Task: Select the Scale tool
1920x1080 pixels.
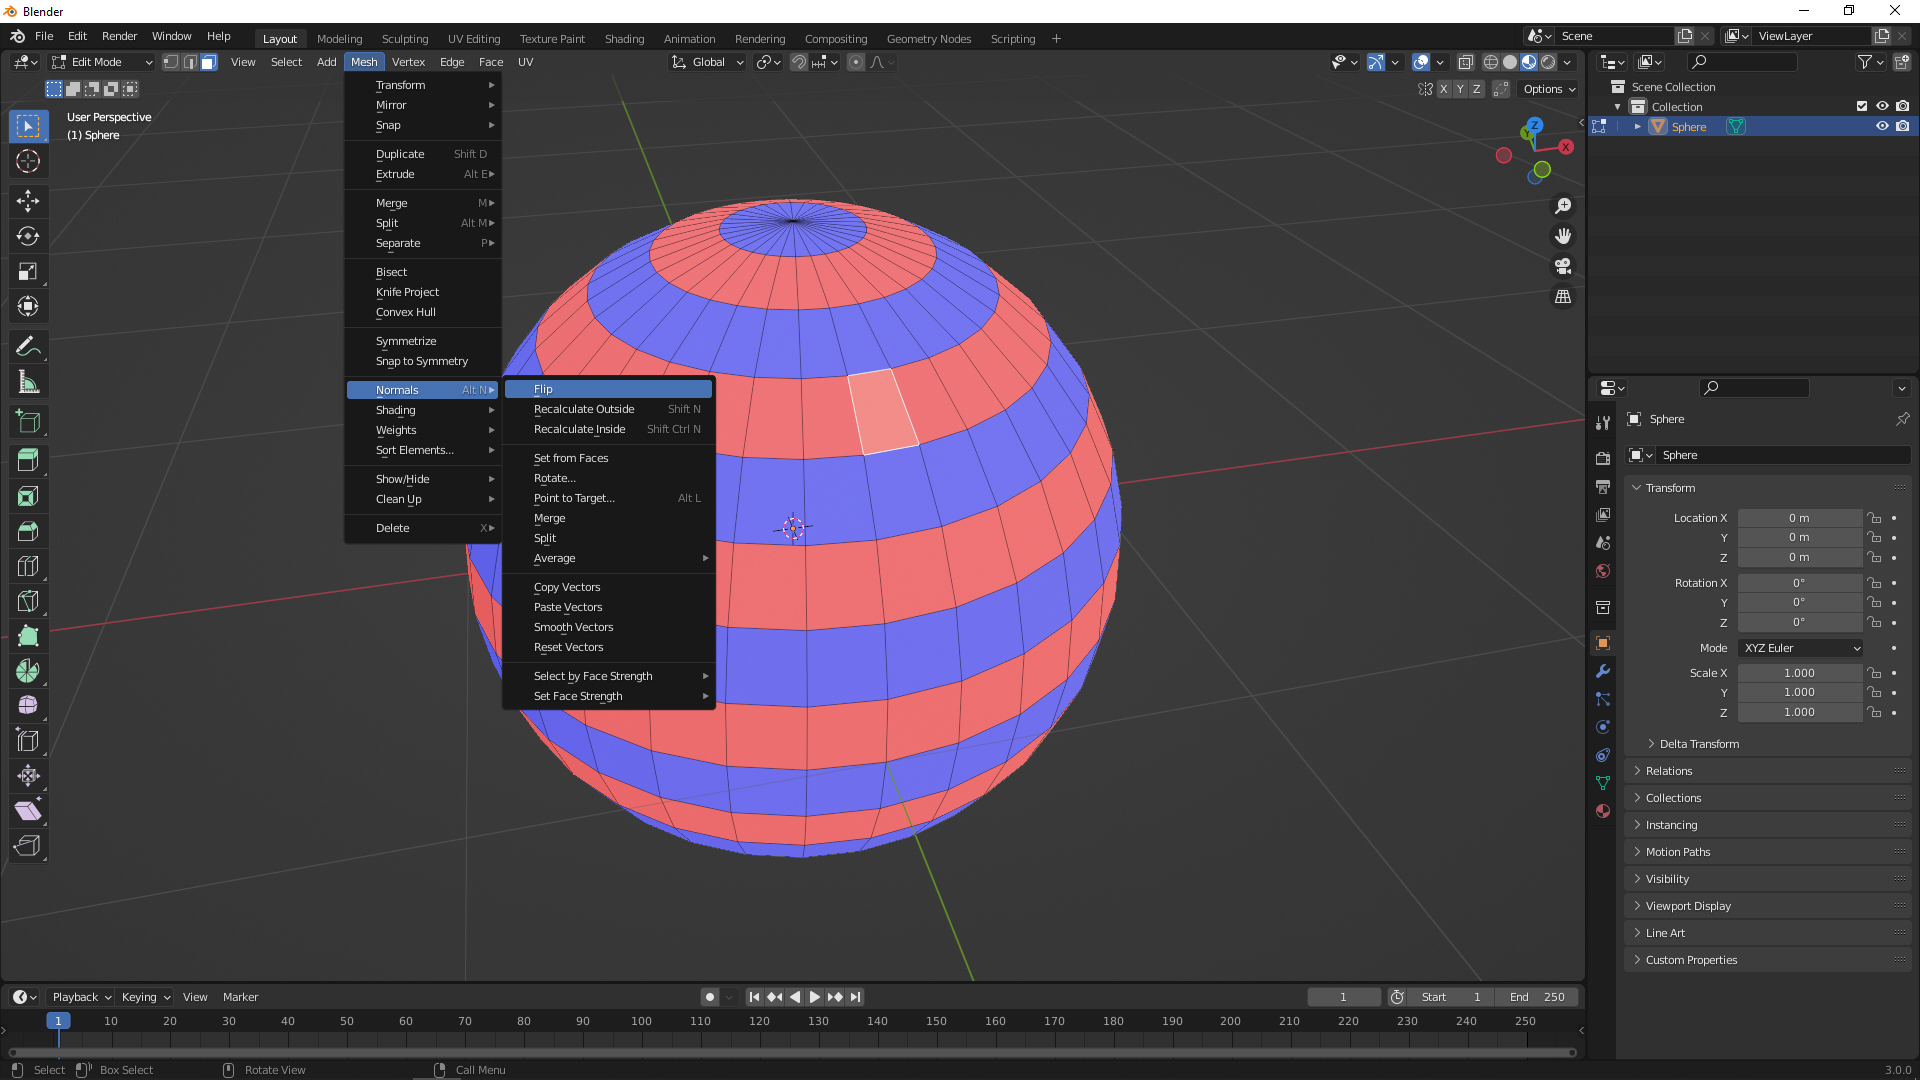Action: point(28,271)
